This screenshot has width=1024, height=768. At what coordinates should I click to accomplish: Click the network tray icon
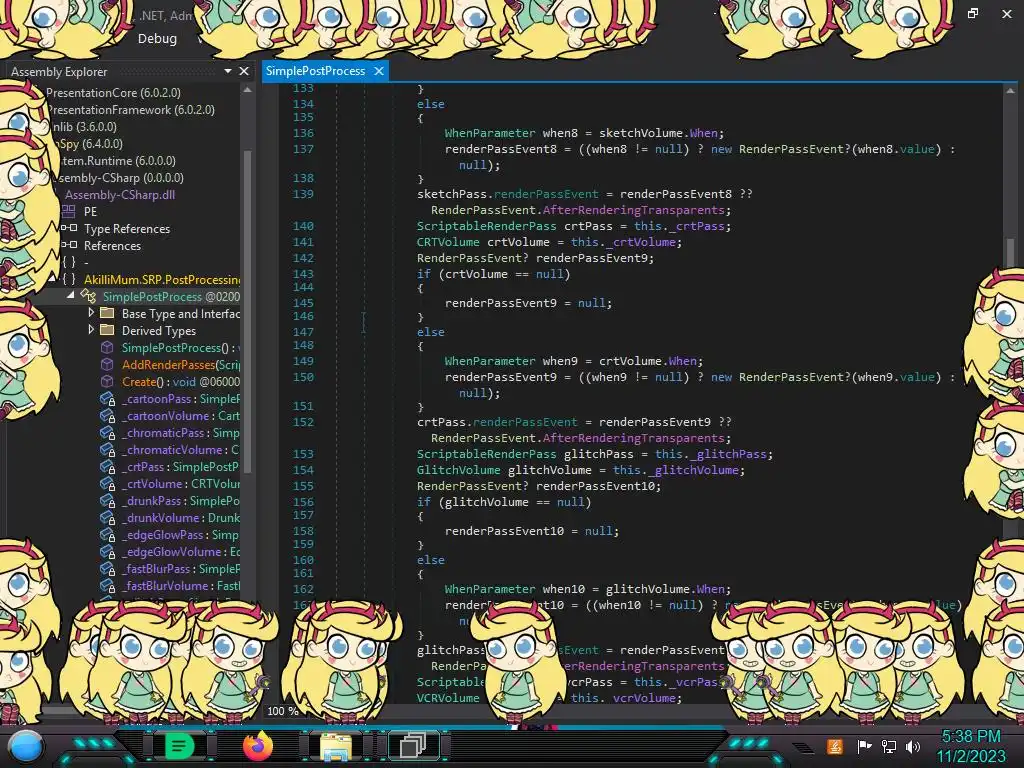pos(889,746)
